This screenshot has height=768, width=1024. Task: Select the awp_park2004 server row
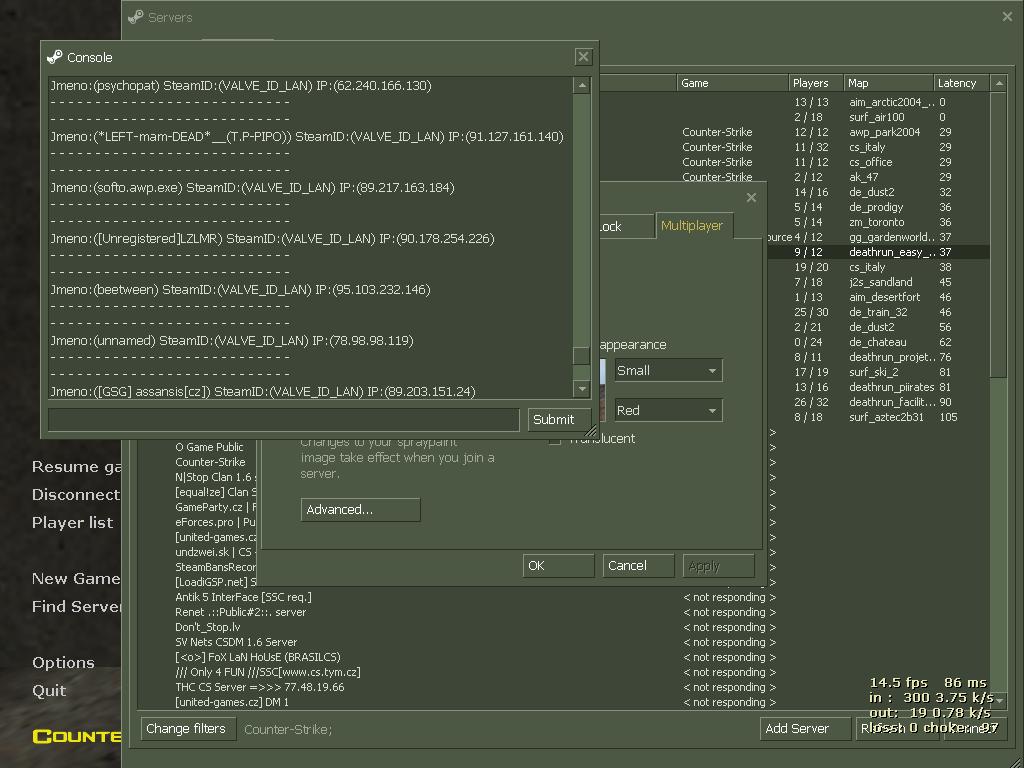[x=793, y=132]
